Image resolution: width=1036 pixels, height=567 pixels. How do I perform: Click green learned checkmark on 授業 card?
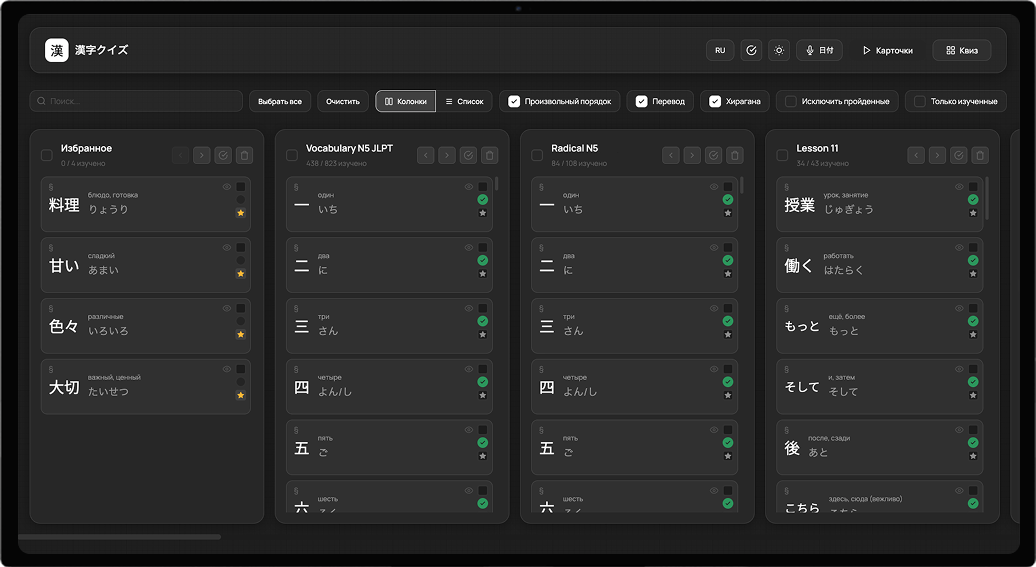973,200
